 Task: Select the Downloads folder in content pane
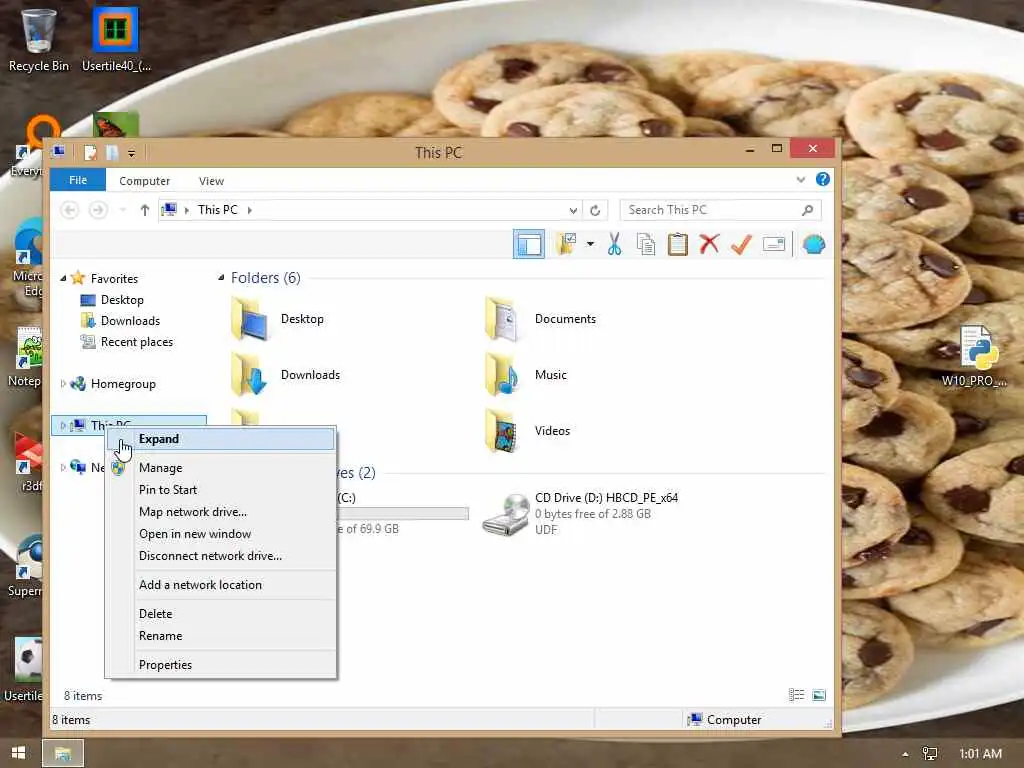285,375
